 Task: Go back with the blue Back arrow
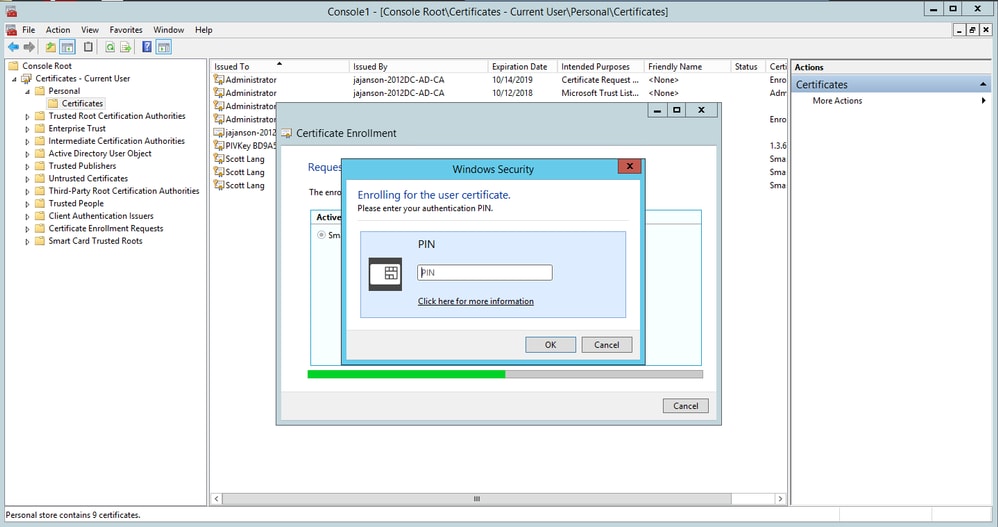13,47
